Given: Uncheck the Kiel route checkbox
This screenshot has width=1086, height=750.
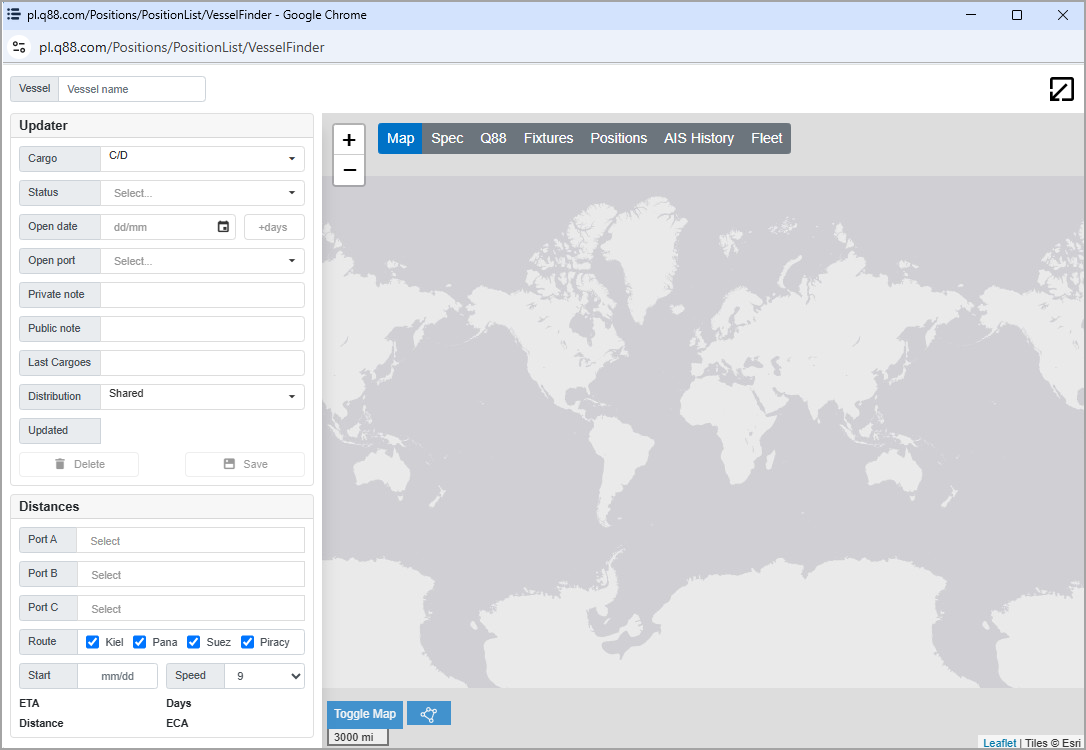Looking at the screenshot, I should coord(92,642).
